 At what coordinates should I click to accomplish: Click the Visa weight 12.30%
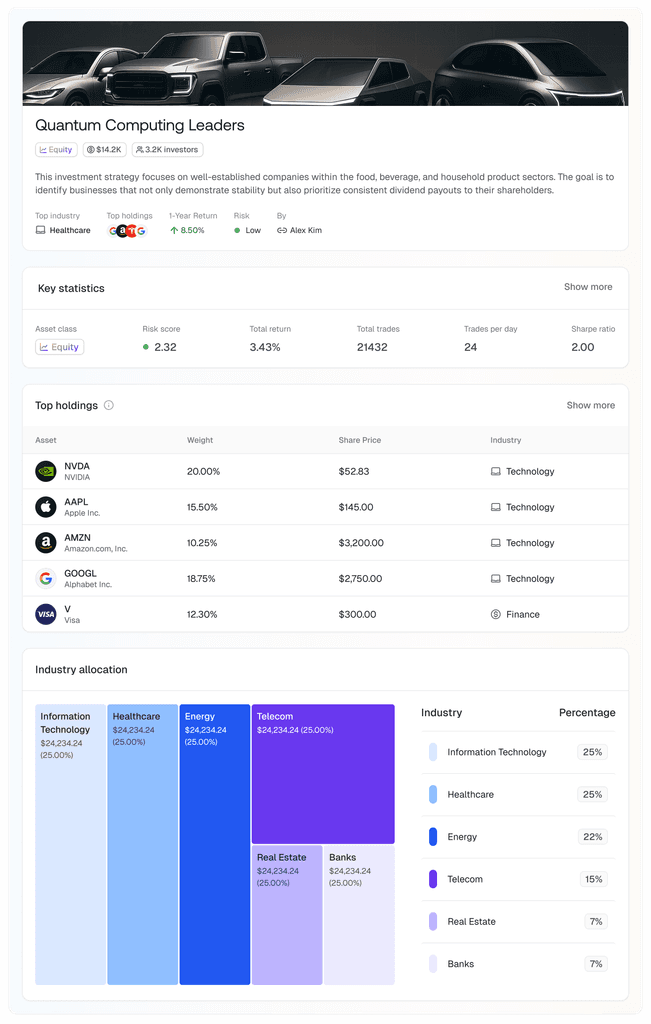(202, 615)
